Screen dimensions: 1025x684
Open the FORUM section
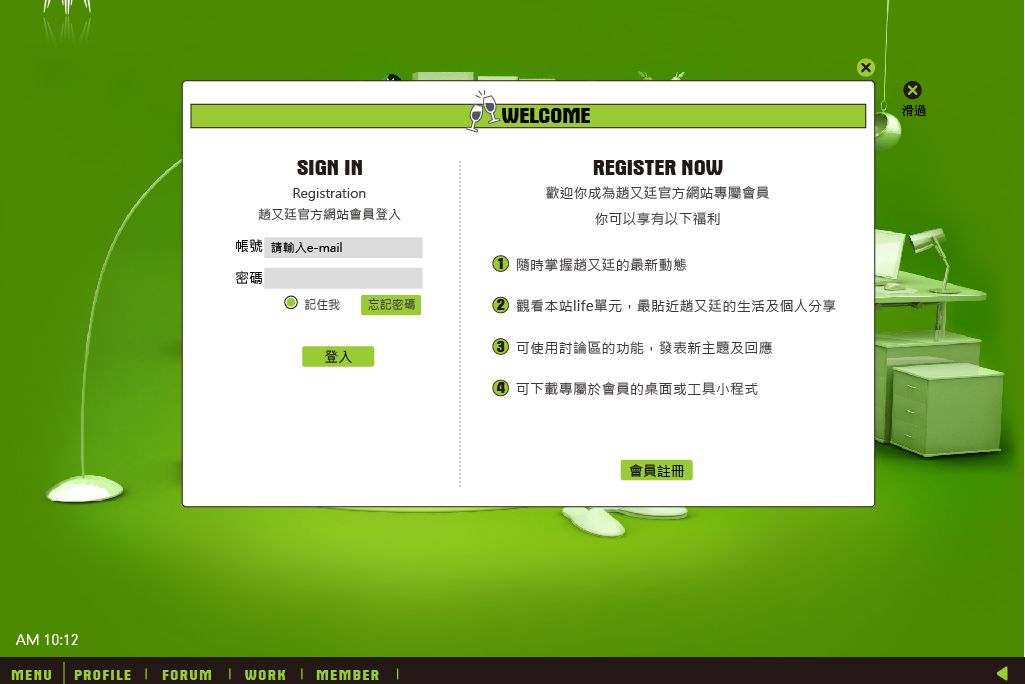click(x=187, y=675)
